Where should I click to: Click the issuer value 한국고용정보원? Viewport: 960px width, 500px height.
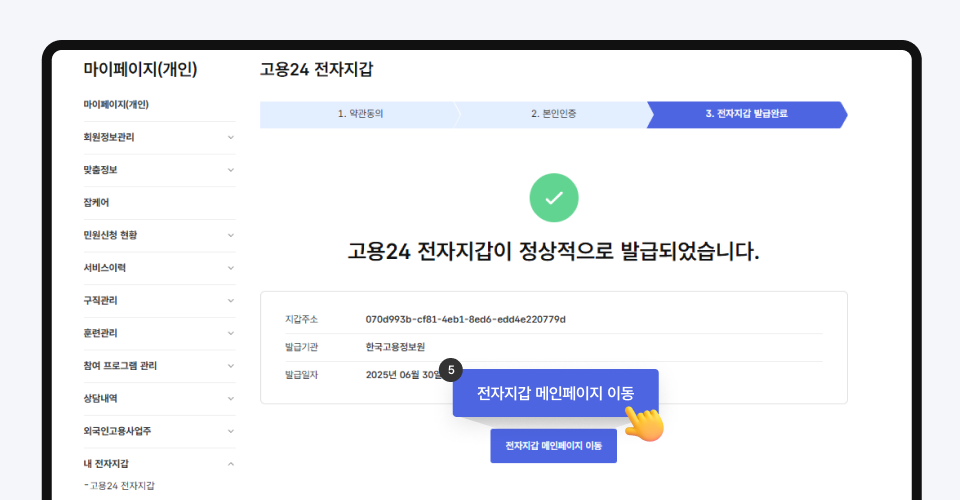[395, 347]
